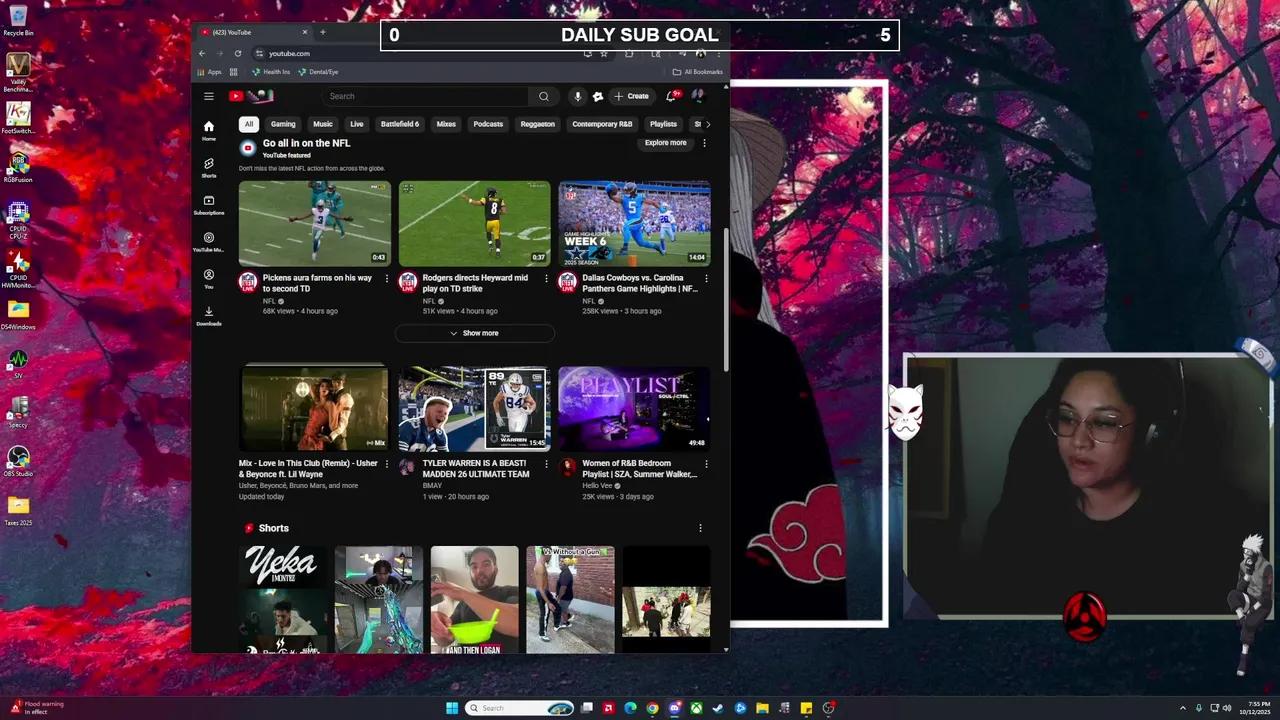Open YouTube Music in the sidebar
Screen dimensions: 1280x720
(x=208, y=242)
